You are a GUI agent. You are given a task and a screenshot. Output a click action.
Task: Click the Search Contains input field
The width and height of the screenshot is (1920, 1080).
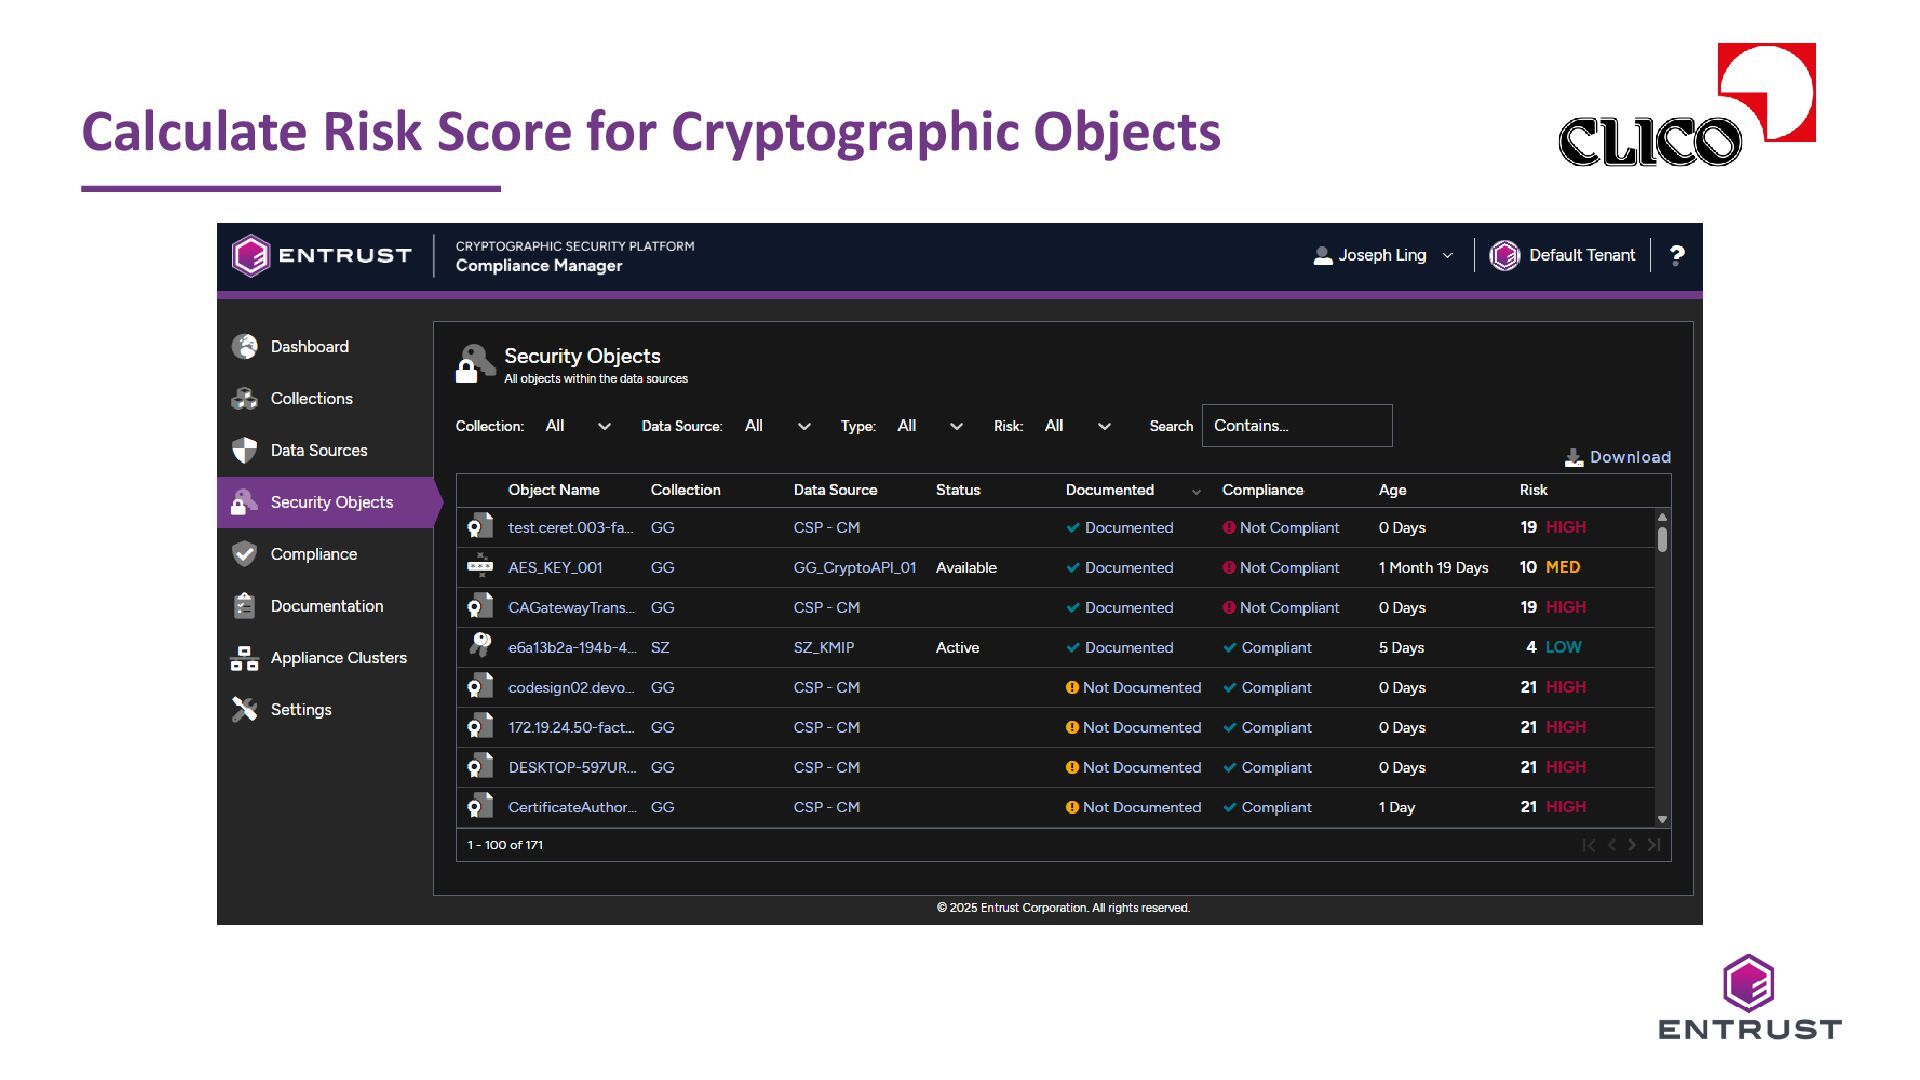pos(1296,426)
